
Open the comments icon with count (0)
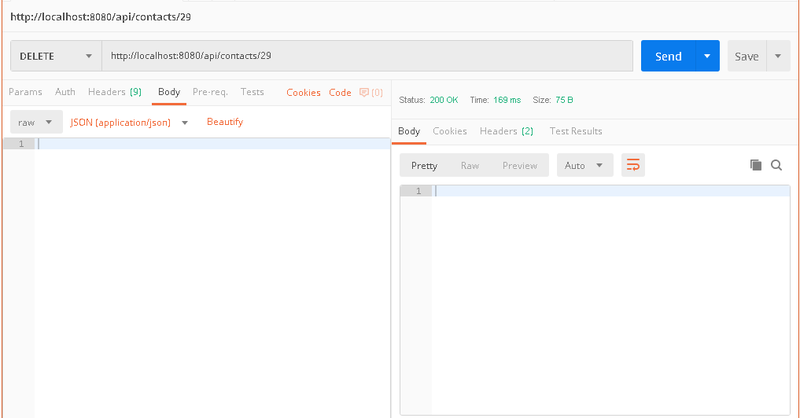371,92
